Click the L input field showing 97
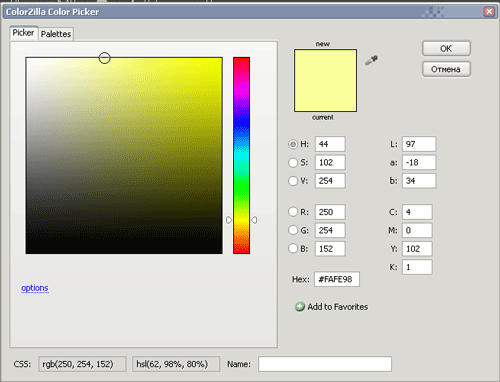Viewport: 500px width, 382px height. point(419,144)
